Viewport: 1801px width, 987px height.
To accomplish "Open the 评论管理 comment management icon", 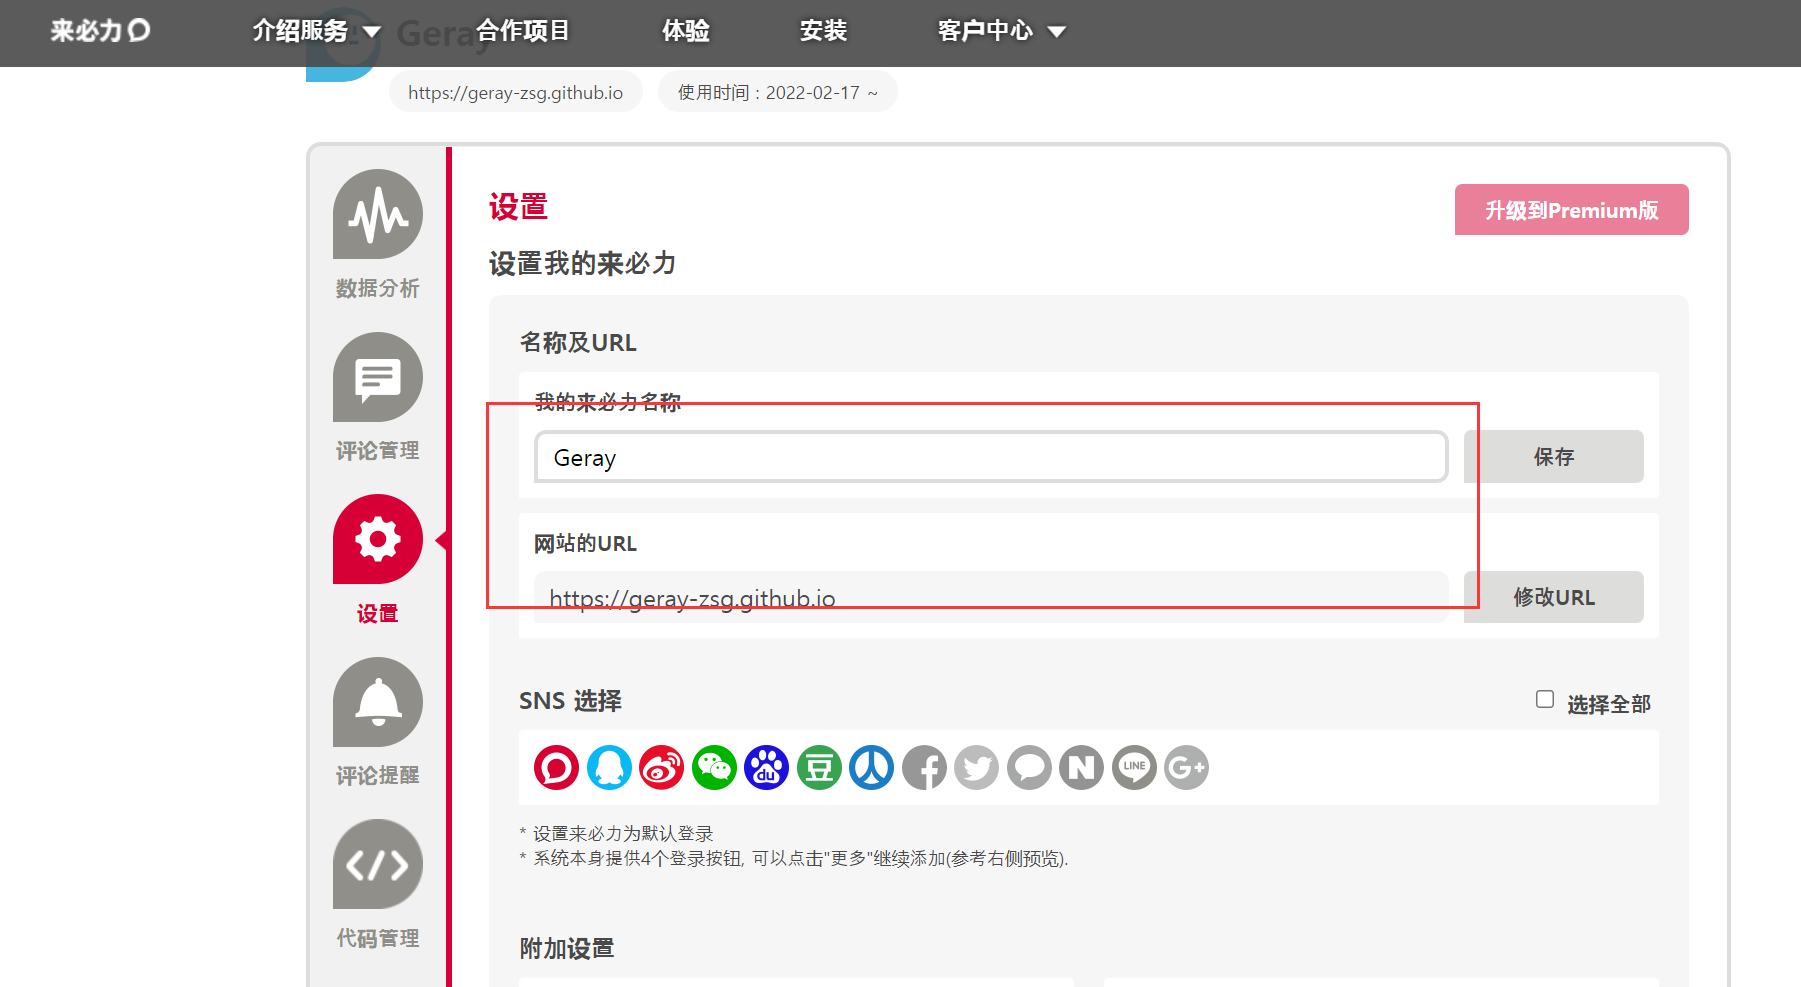I will pyautogui.click(x=378, y=377).
